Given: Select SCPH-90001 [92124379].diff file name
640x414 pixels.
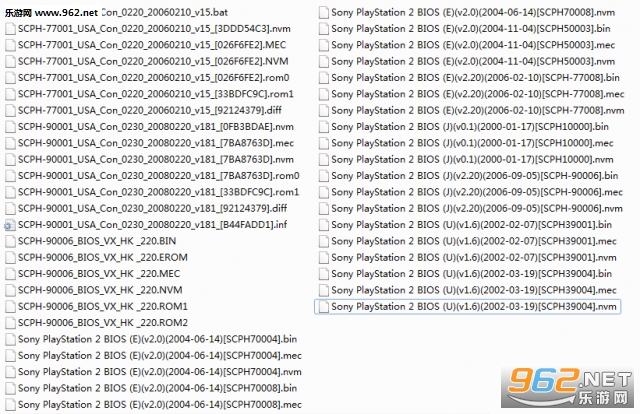Looking at the screenshot, I should point(152,209).
